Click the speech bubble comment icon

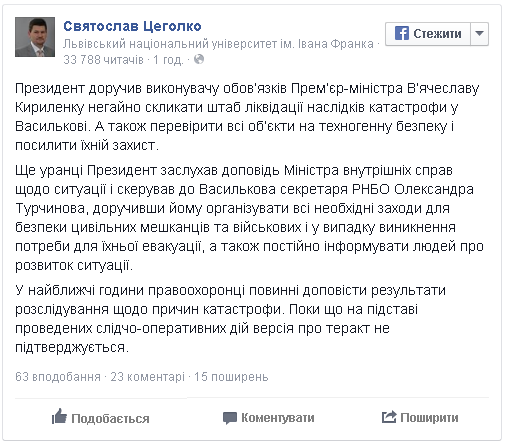tap(230, 418)
